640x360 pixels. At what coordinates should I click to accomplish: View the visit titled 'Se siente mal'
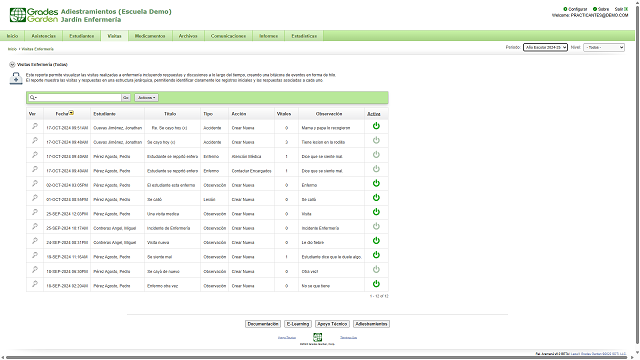coord(35,256)
